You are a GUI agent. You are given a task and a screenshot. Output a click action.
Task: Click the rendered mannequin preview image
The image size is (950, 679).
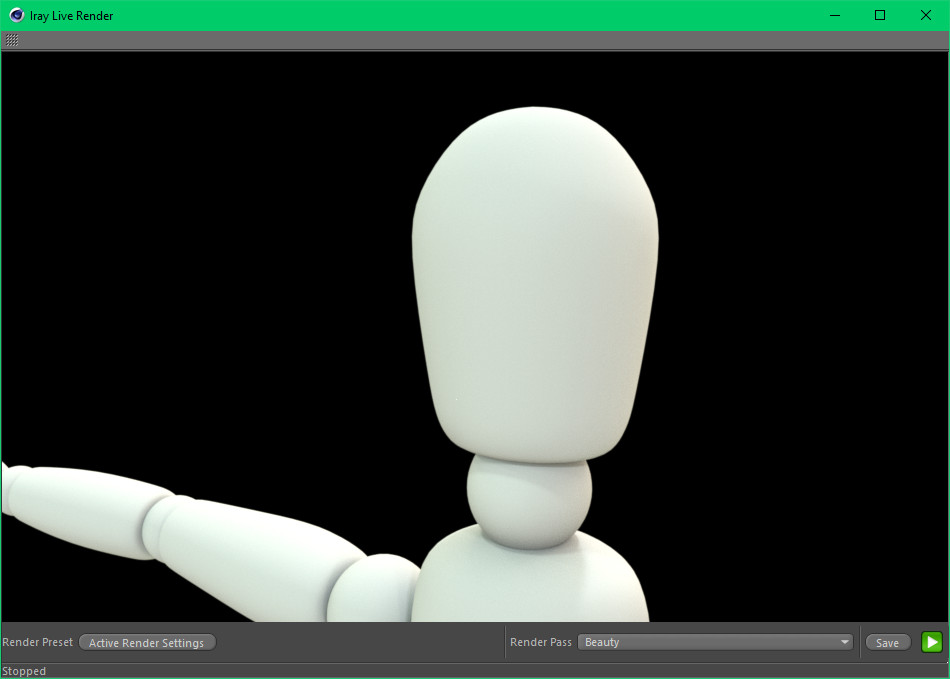coord(475,337)
